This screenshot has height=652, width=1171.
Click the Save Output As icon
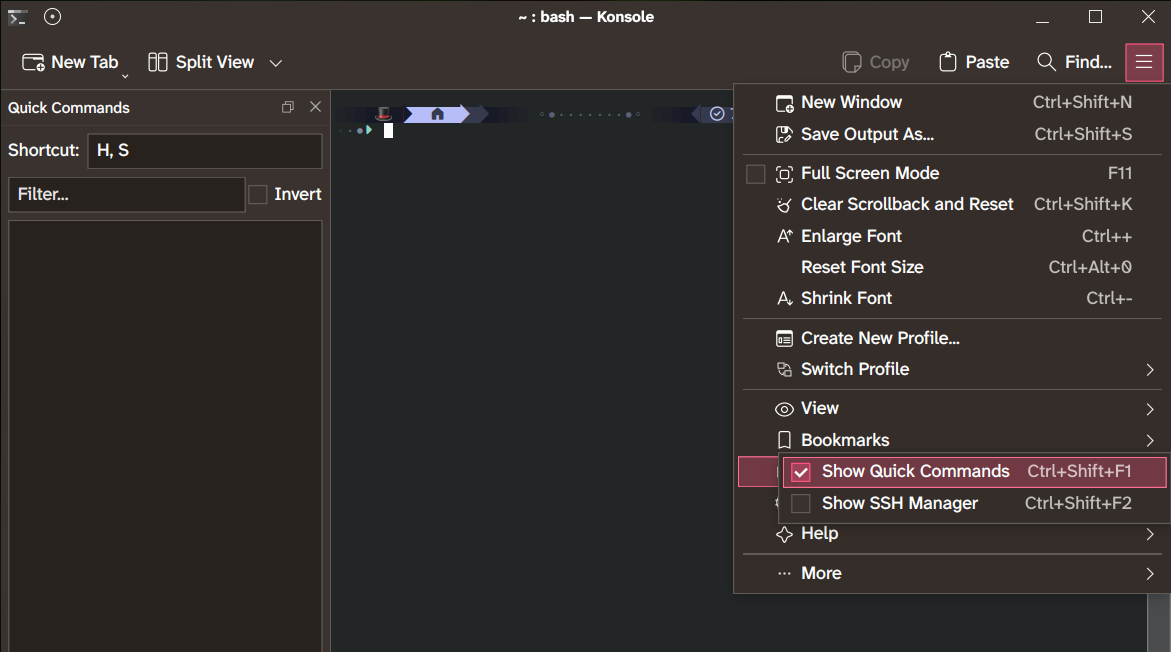coord(784,134)
